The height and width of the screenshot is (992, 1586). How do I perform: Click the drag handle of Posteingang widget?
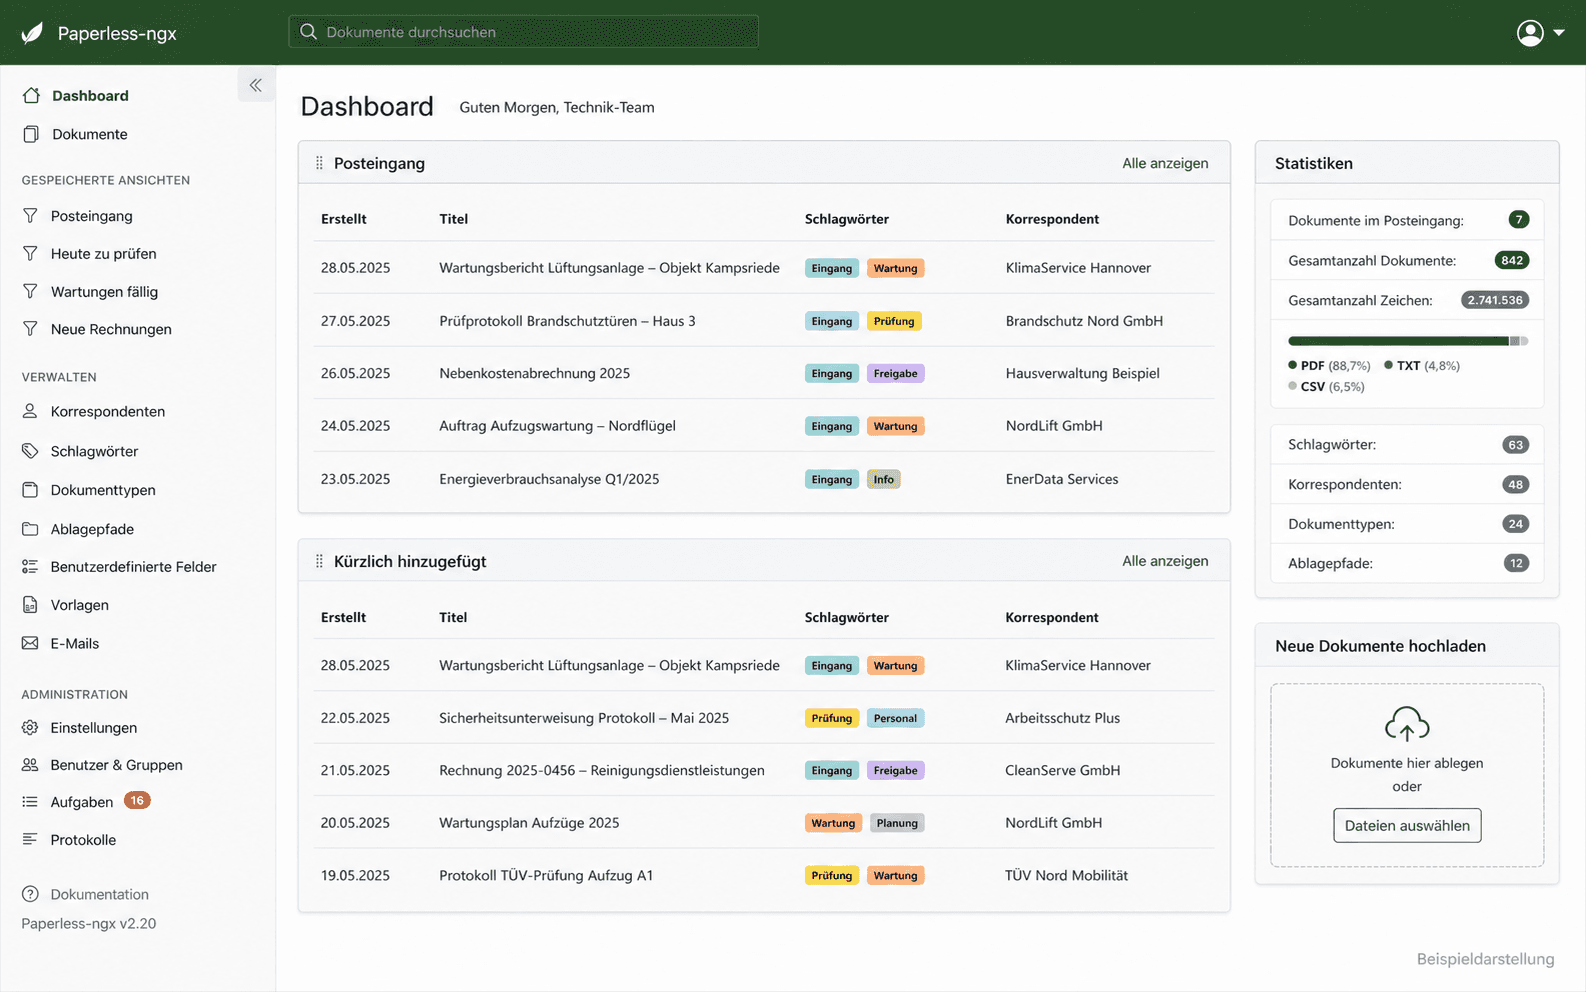click(x=319, y=163)
